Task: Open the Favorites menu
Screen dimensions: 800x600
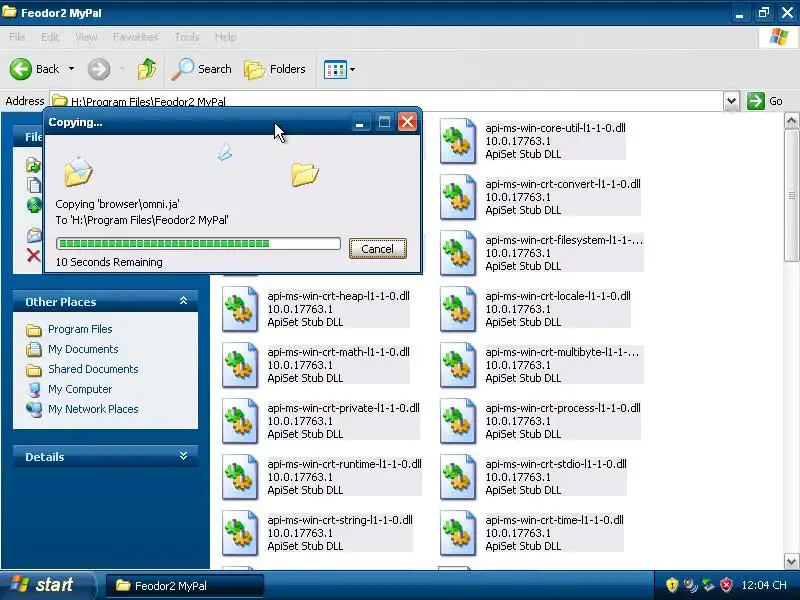Action: (136, 37)
